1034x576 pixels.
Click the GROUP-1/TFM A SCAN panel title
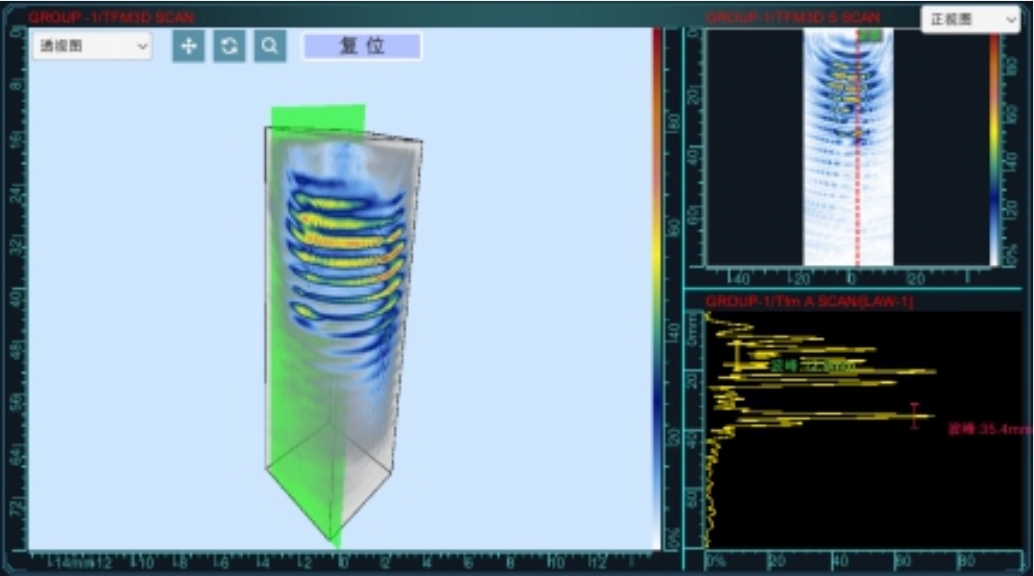(808, 301)
